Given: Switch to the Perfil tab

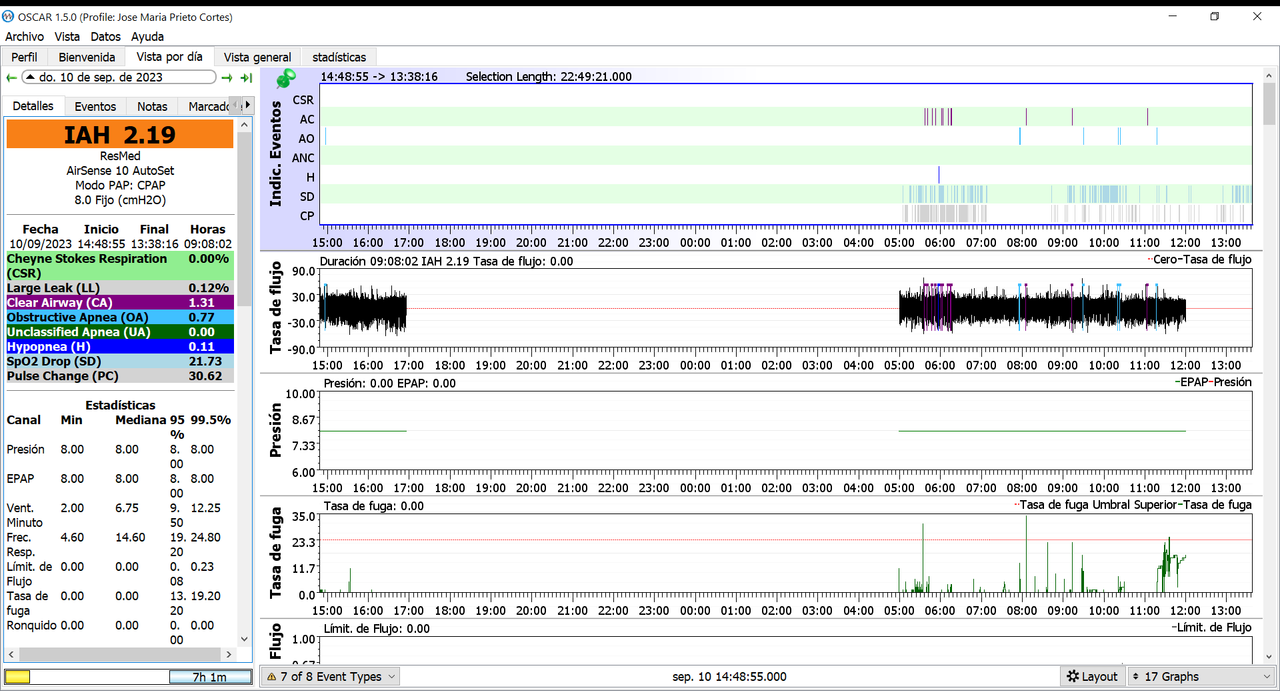Looking at the screenshot, I should 25,57.
